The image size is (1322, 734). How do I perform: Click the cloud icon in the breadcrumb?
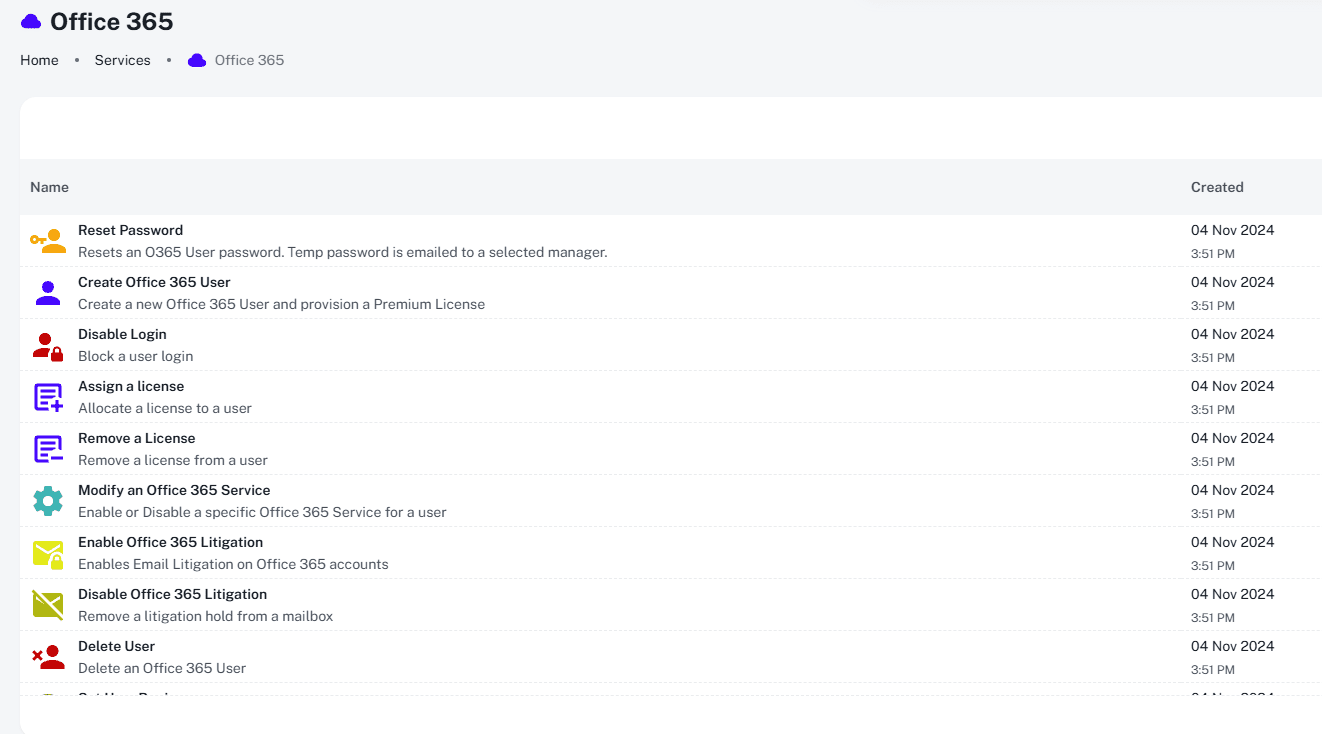[196, 60]
